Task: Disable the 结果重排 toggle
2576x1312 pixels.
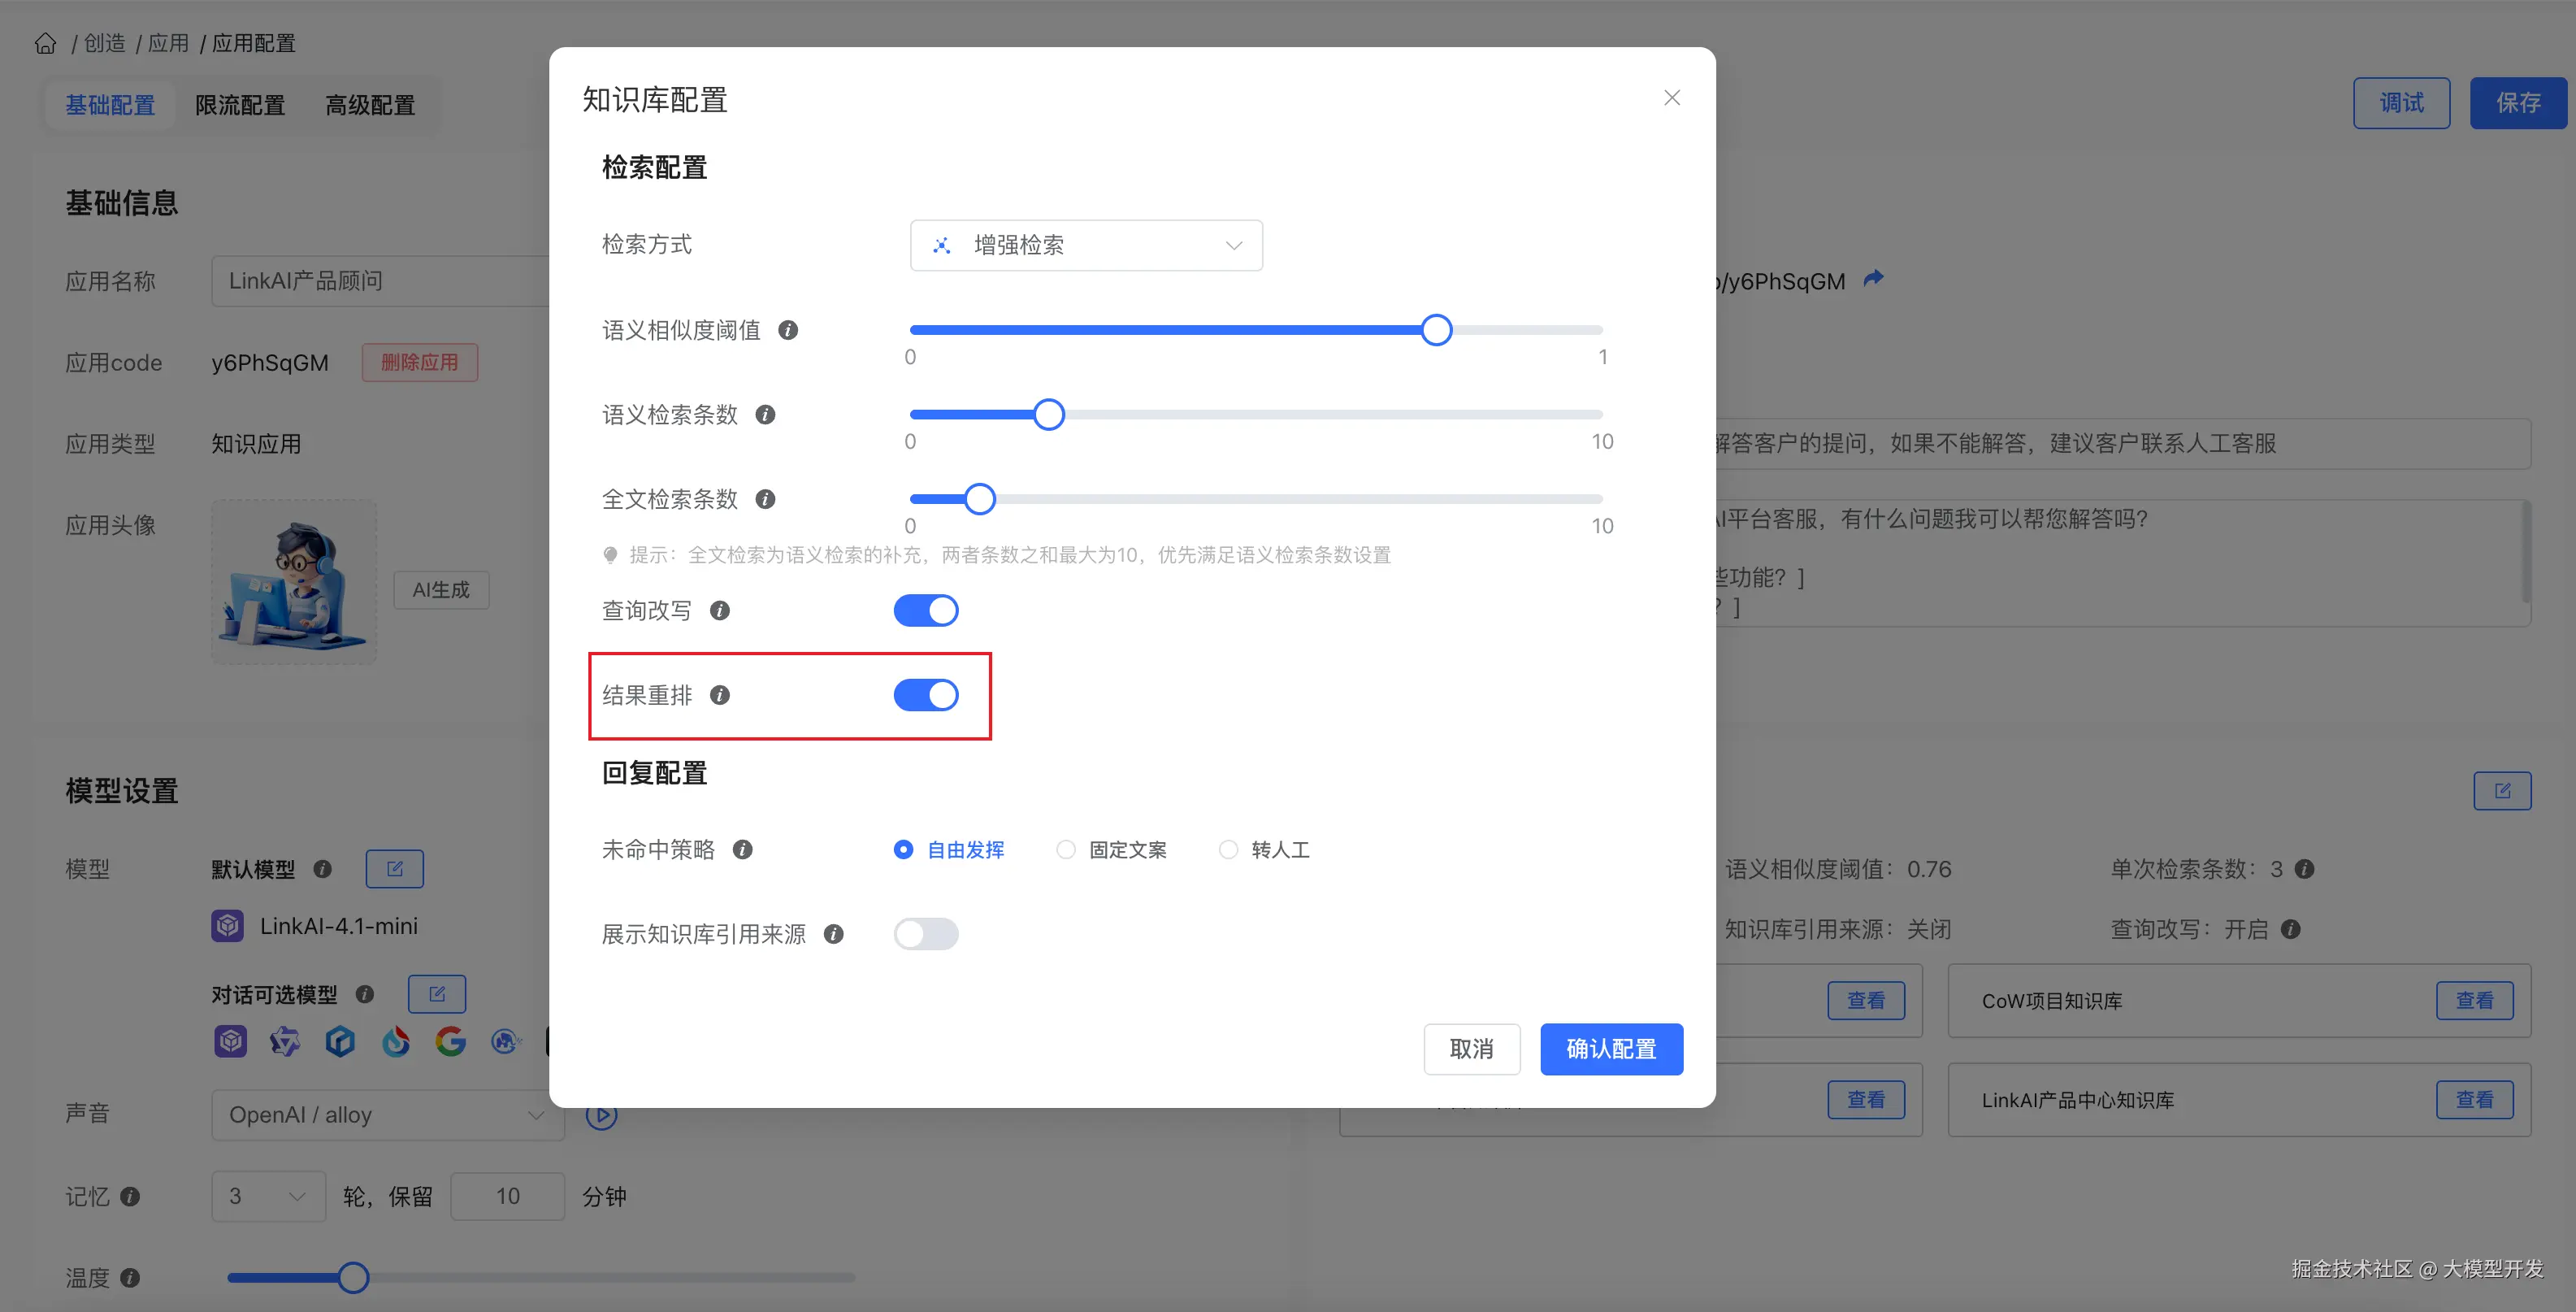Action: click(x=926, y=695)
